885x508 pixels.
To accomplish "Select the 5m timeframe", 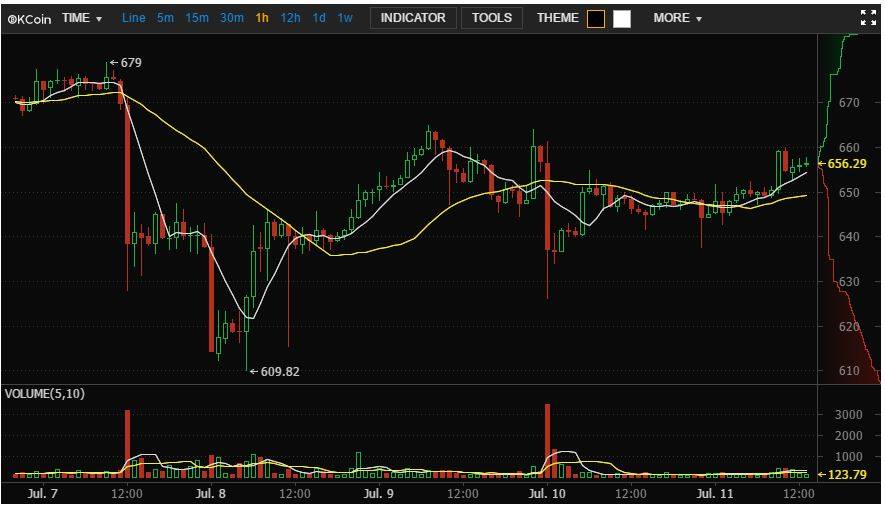I will [165, 18].
